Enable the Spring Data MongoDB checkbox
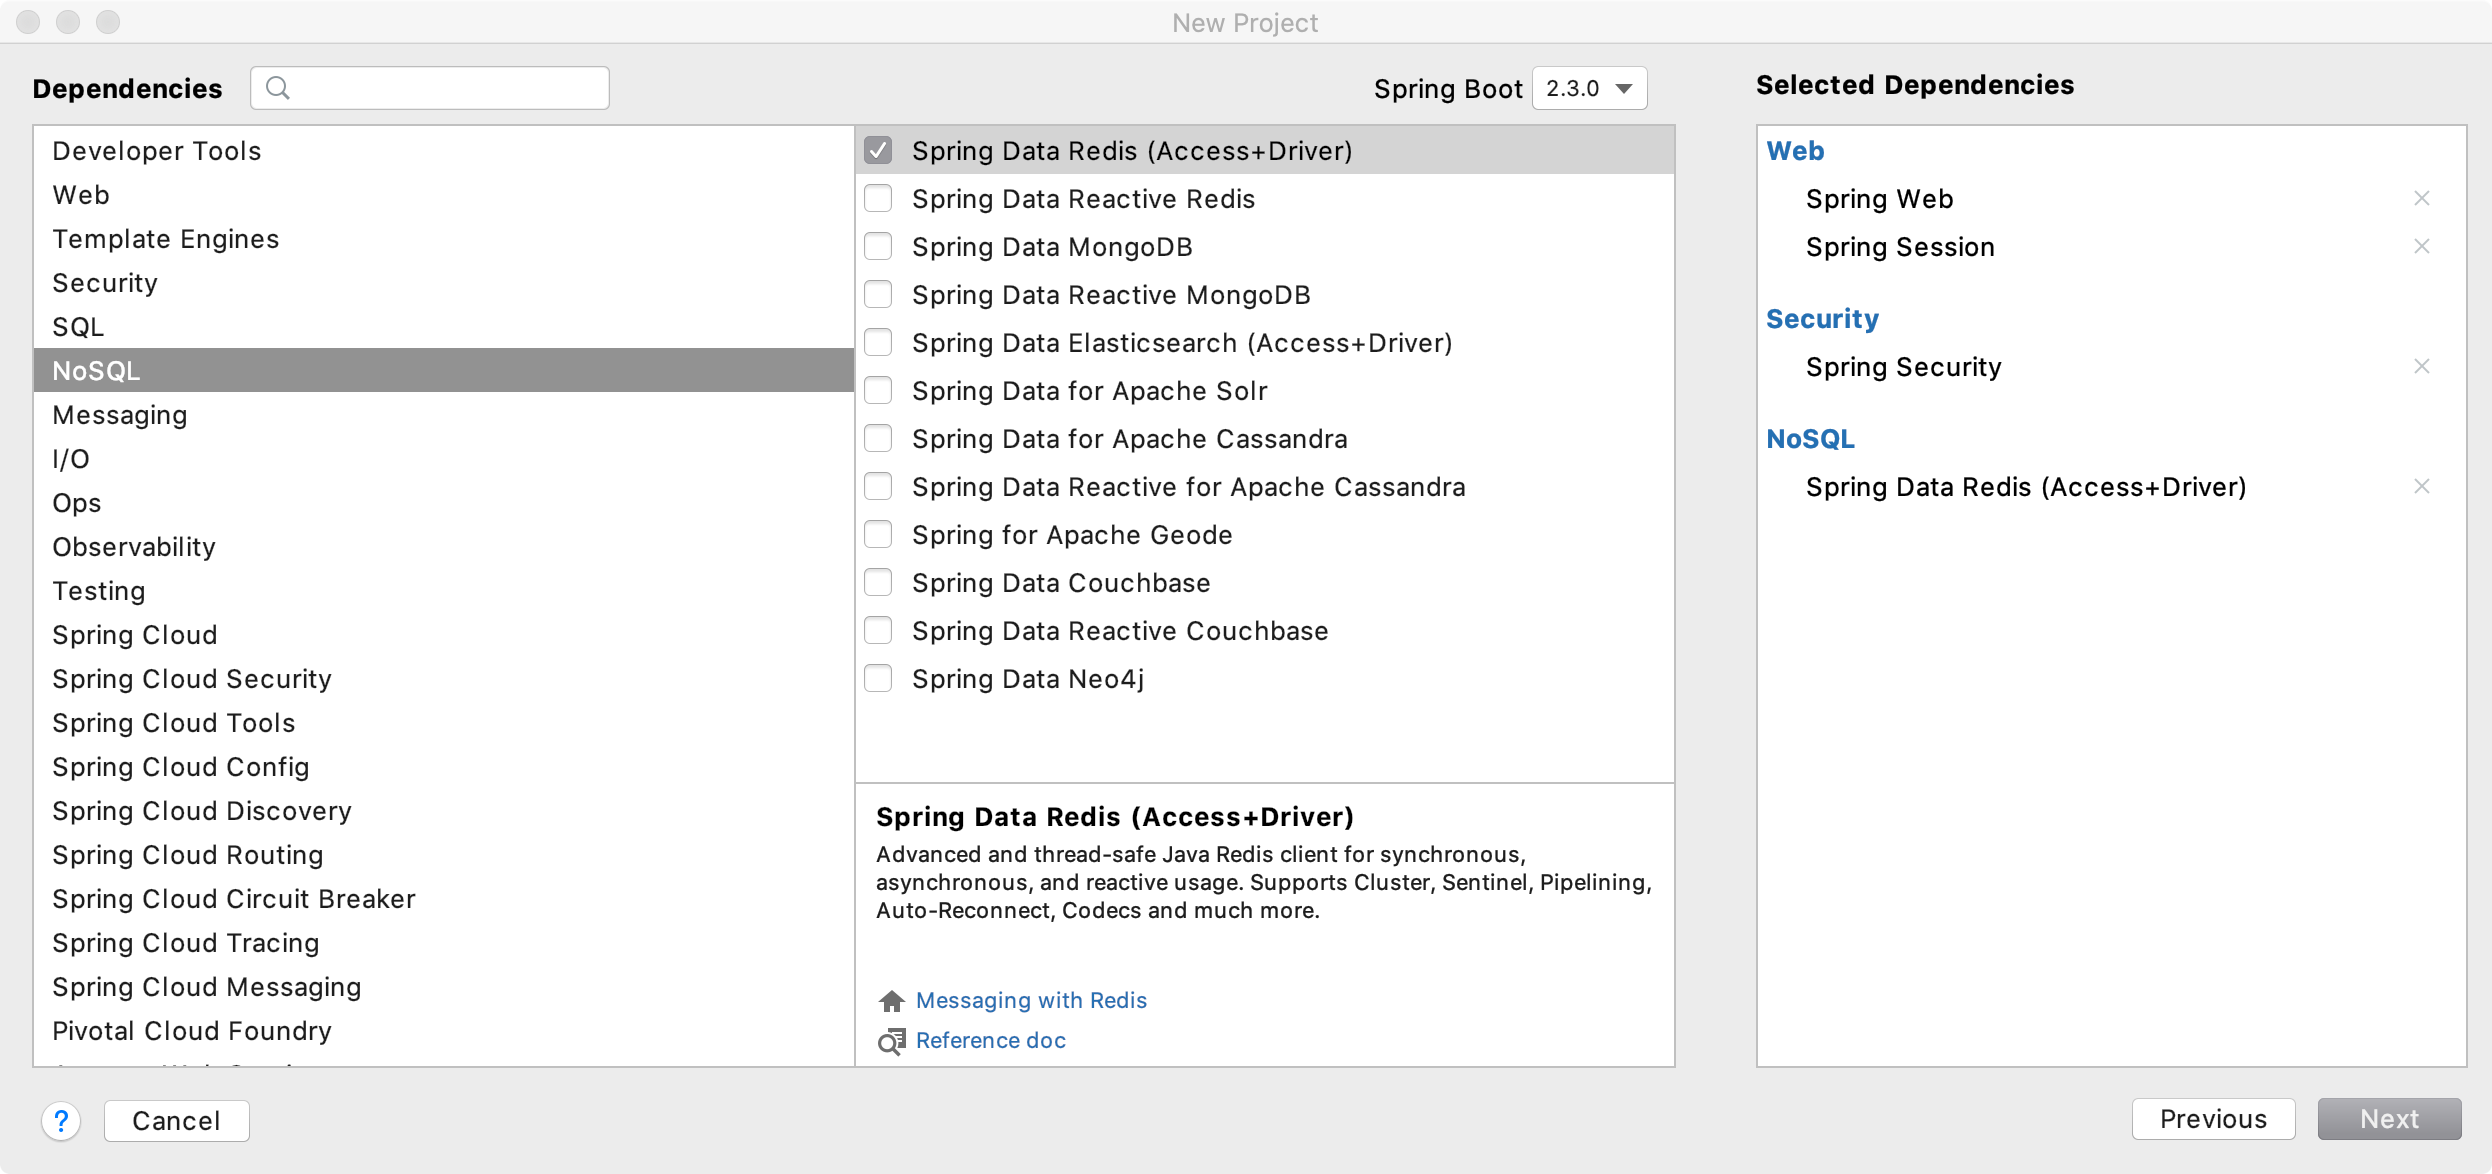Screen dimensions: 2492x1174 click(x=878, y=247)
